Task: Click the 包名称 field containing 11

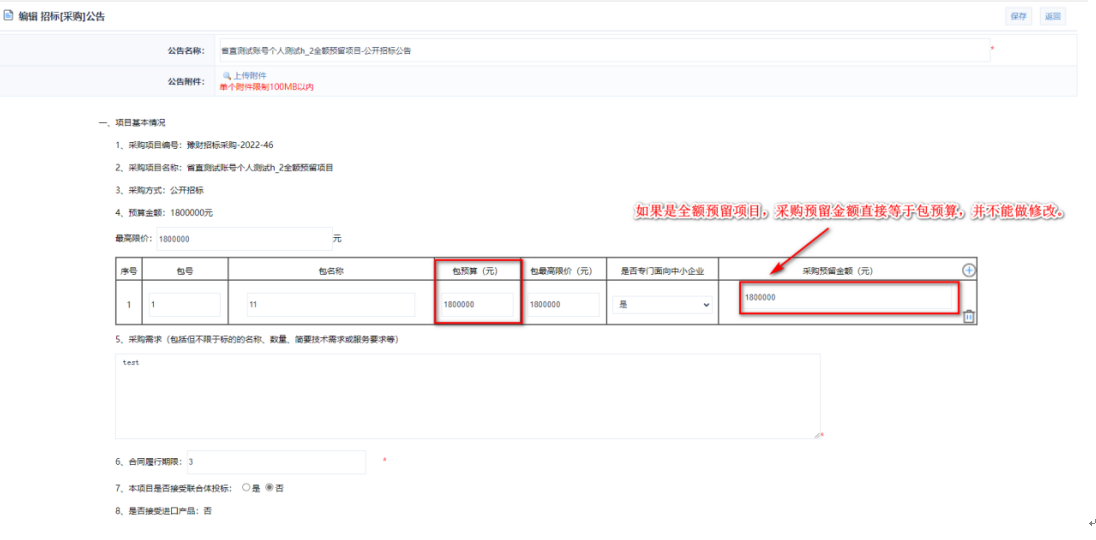Action: coord(330,304)
